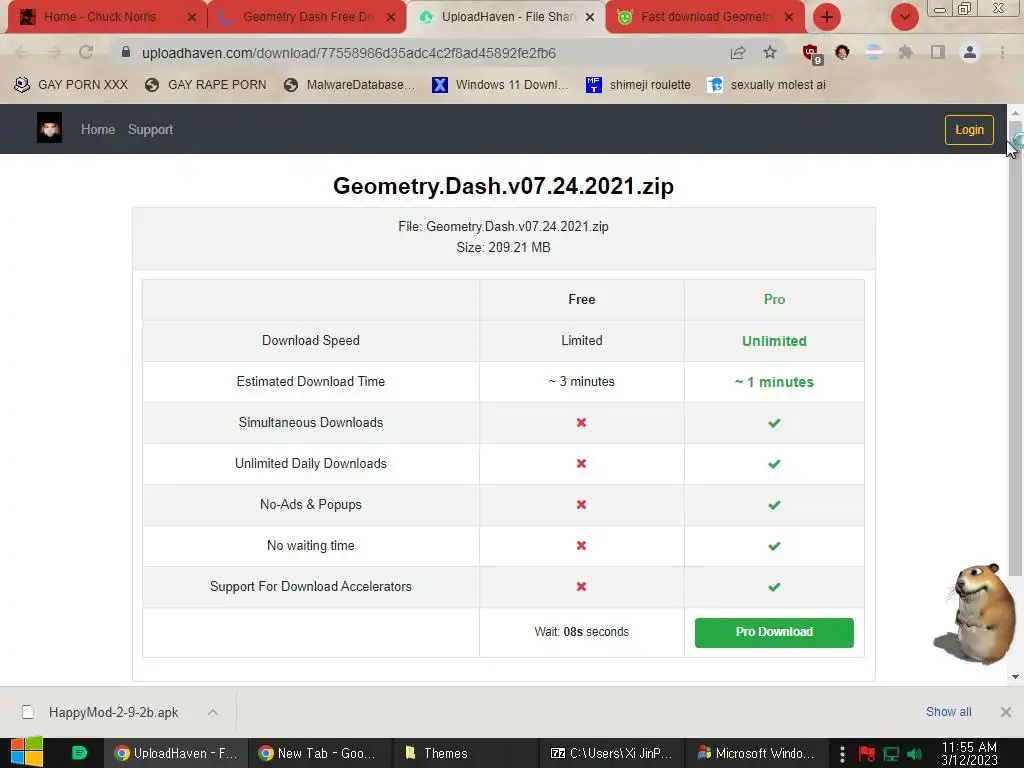This screenshot has height=768, width=1024.
Task: Click the Geometry.Dash.v07.24.2021.zip title
Action: click(x=503, y=185)
